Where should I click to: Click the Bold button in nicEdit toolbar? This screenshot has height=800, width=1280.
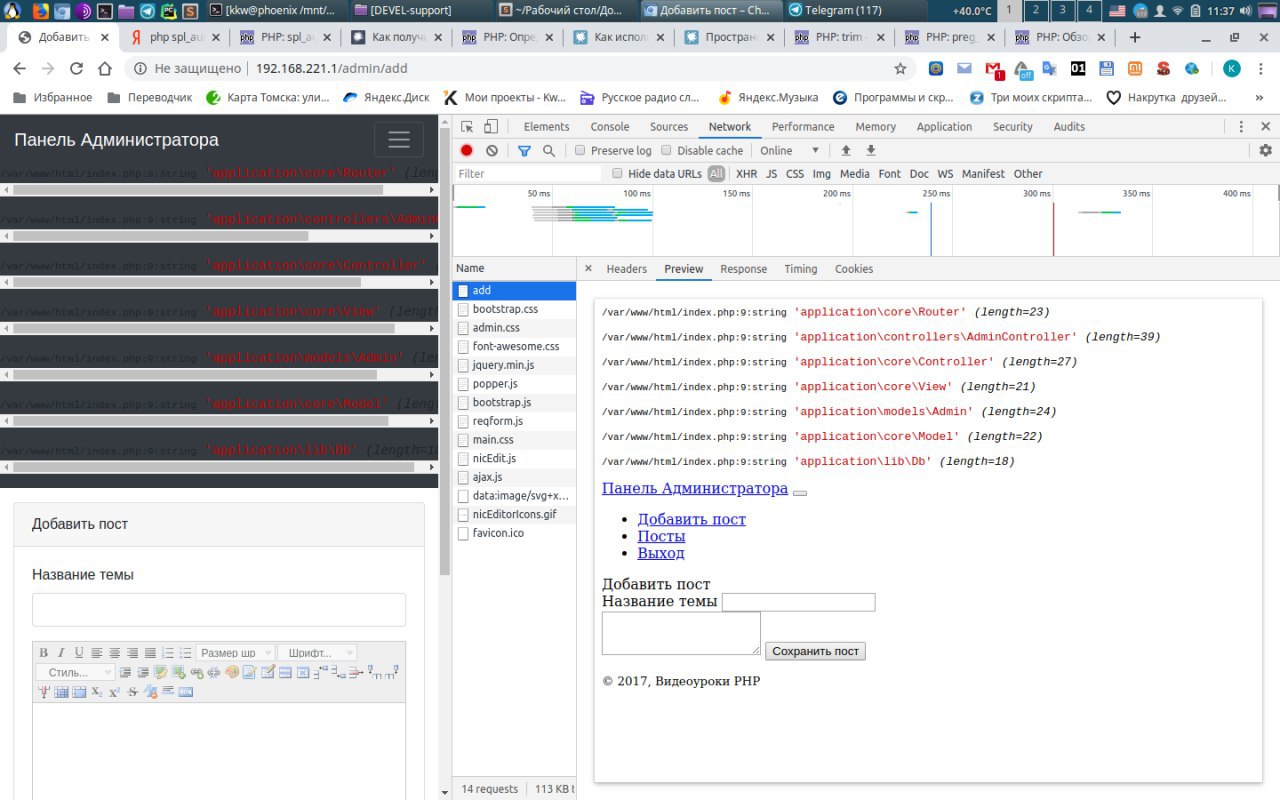pyautogui.click(x=43, y=653)
